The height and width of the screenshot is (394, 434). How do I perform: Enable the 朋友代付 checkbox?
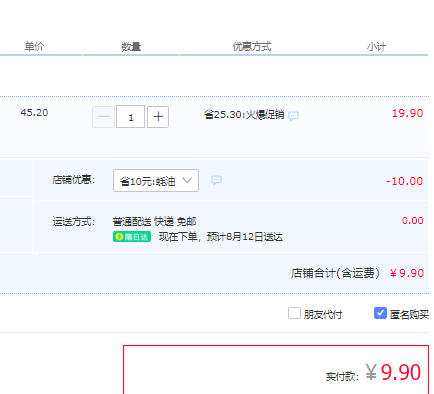(x=294, y=313)
